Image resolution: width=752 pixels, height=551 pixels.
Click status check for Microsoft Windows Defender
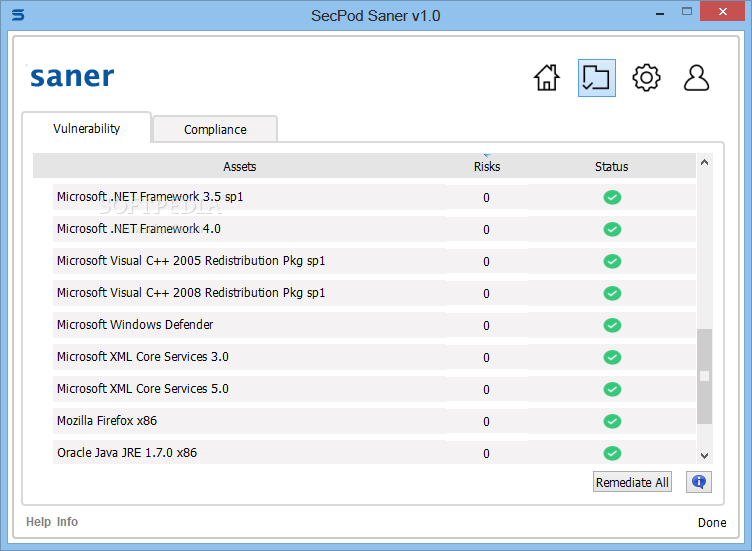click(x=612, y=325)
